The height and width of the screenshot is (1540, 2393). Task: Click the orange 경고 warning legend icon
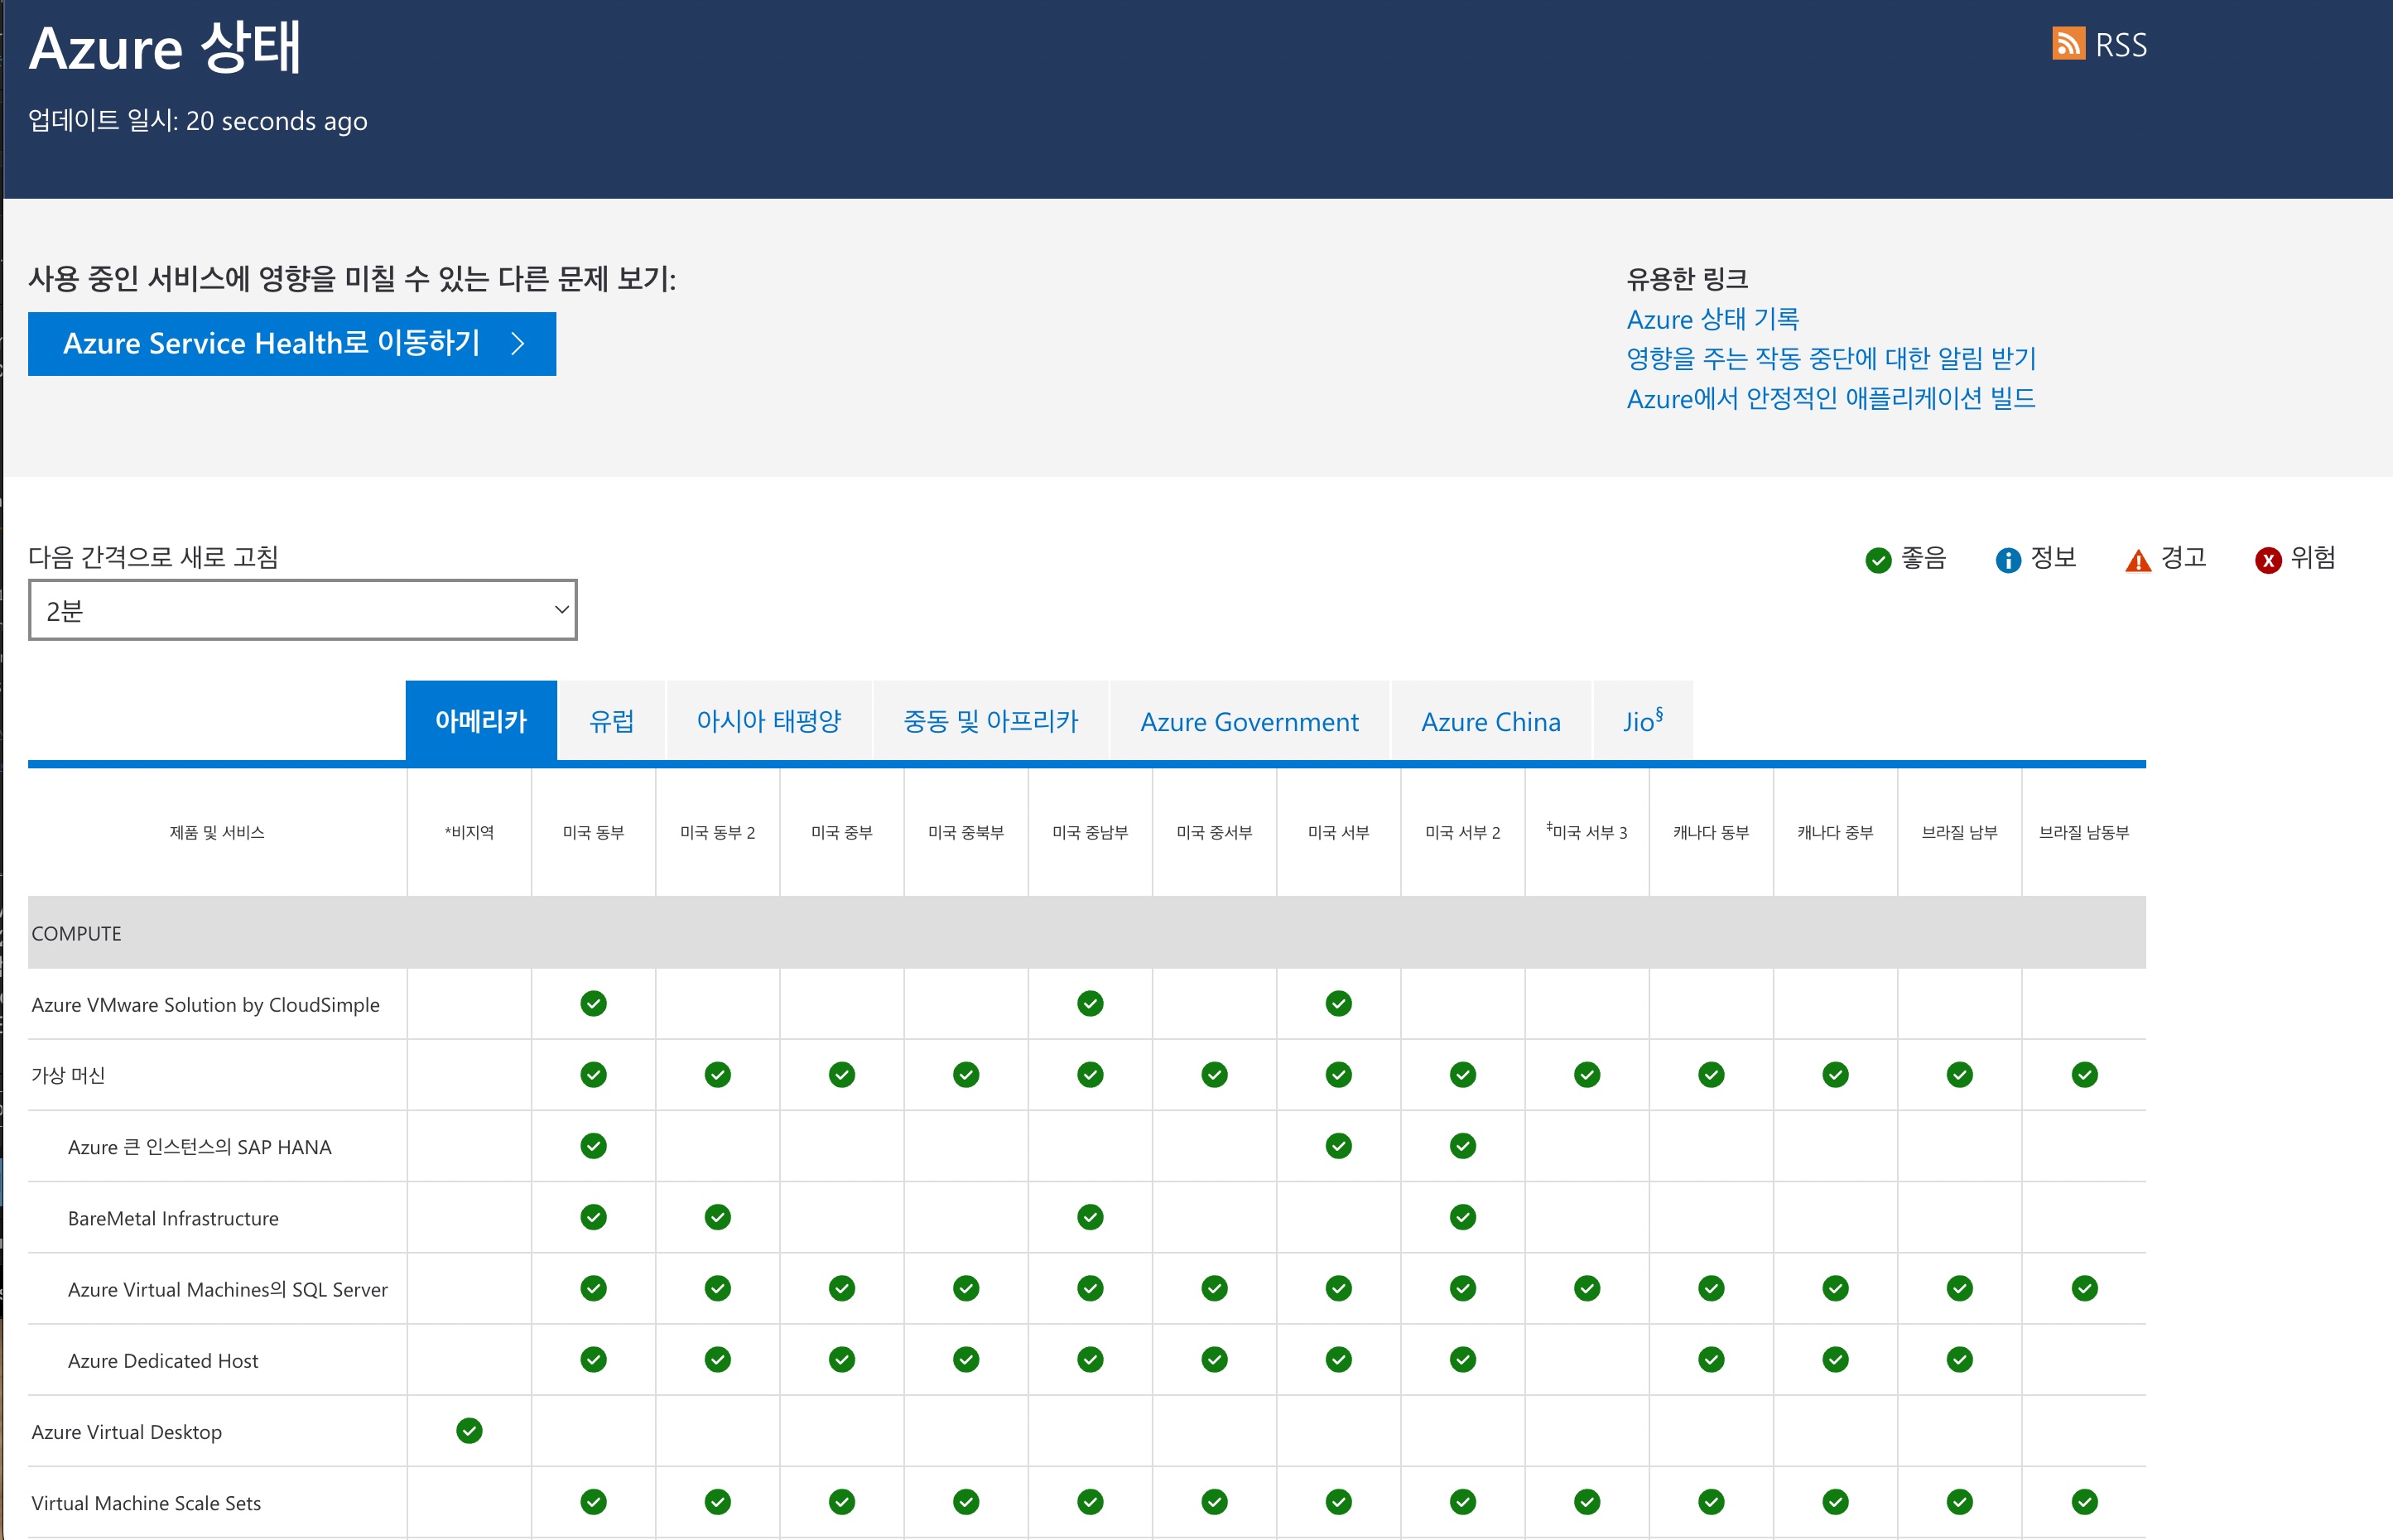click(x=2138, y=560)
